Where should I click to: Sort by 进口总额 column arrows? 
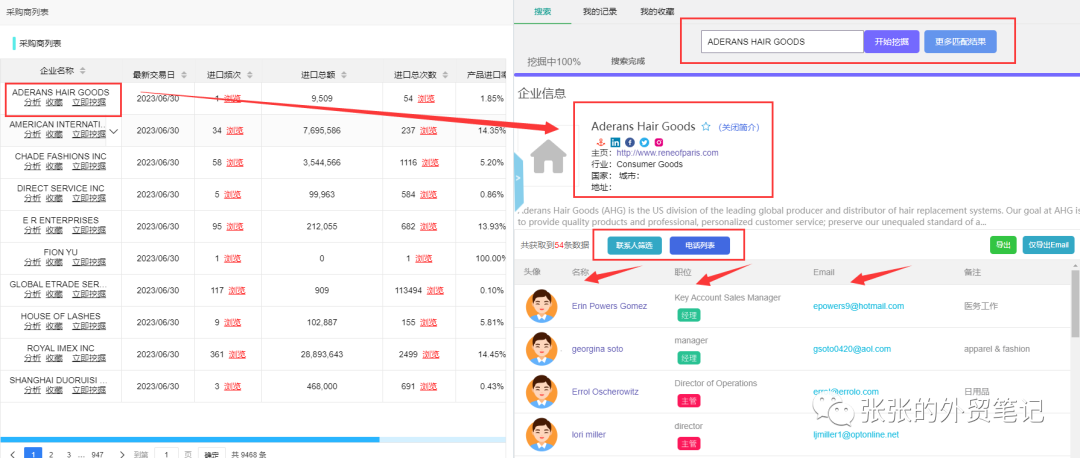pyautogui.click(x=343, y=74)
